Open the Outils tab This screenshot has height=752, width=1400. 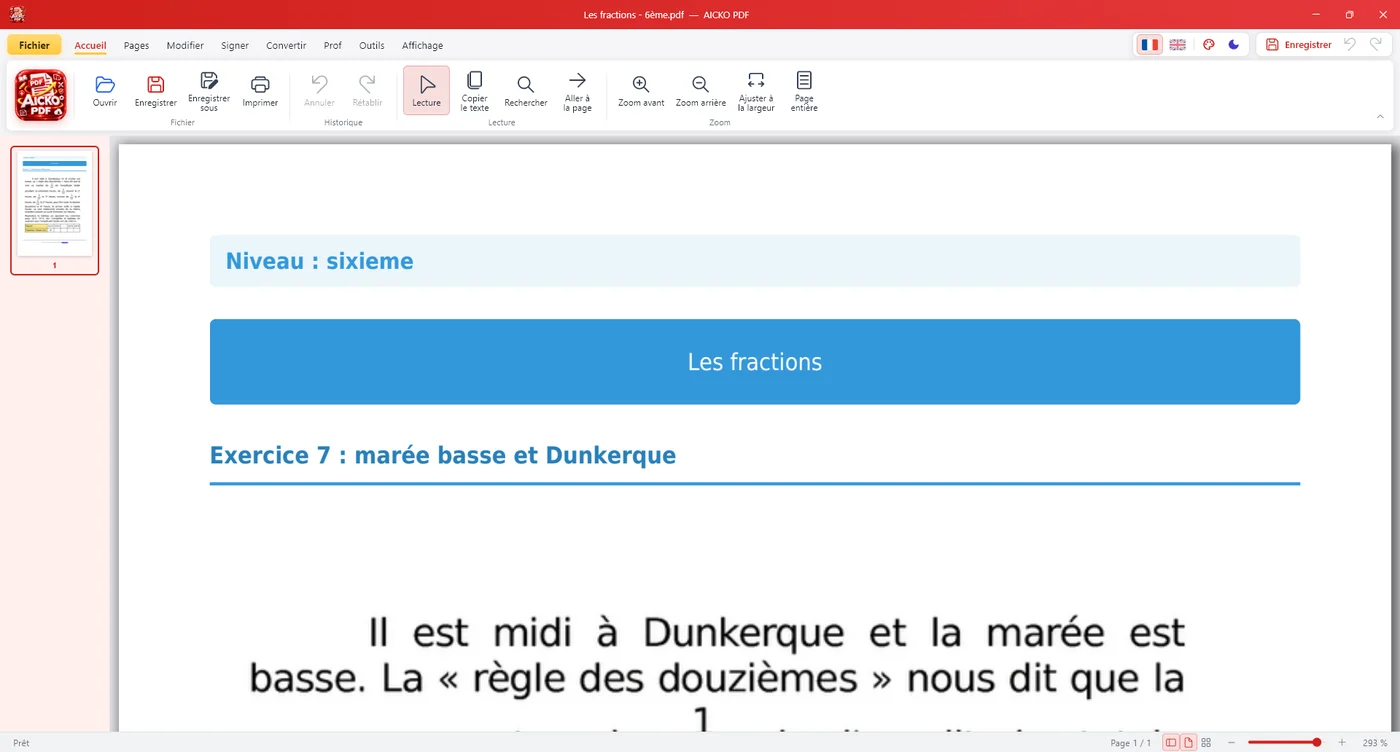(371, 45)
